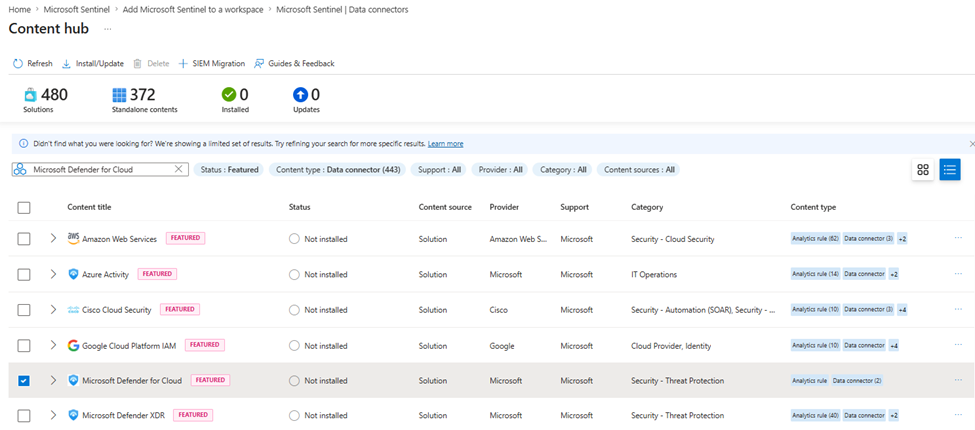This screenshot has height=430, width=975.
Task: Sort by the Provider column header
Action: click(x=504, y=207)
